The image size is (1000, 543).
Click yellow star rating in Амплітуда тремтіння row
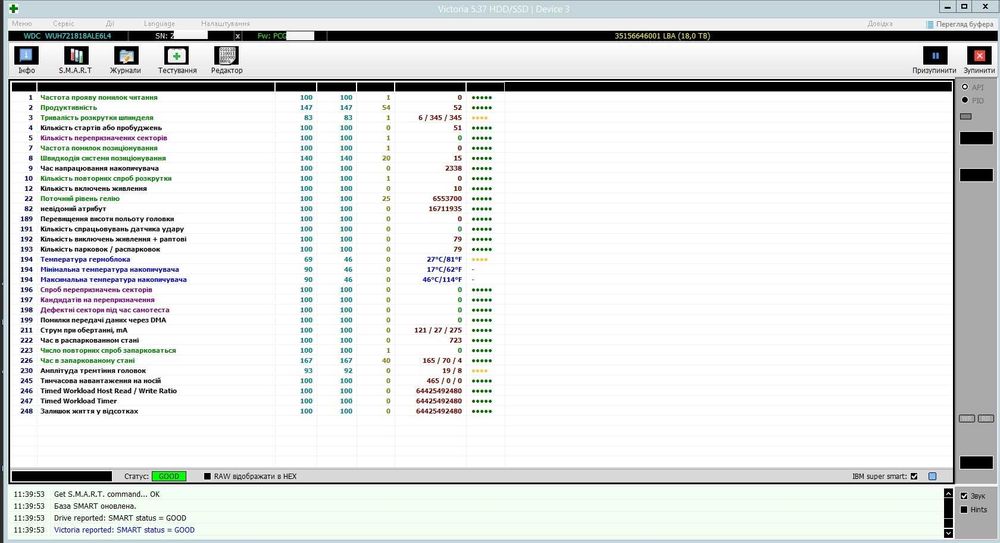(480, 371)
